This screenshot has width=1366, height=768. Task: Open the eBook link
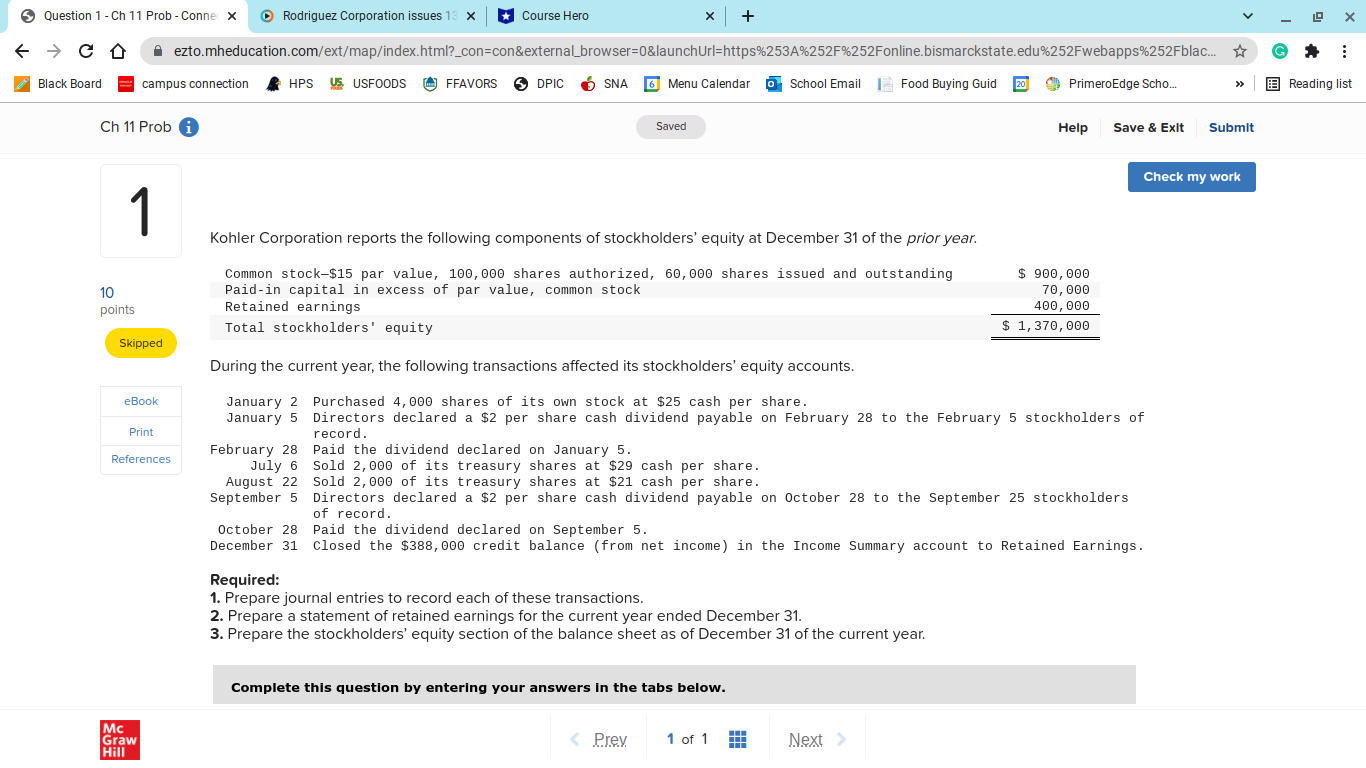click(x=140, y=401)
